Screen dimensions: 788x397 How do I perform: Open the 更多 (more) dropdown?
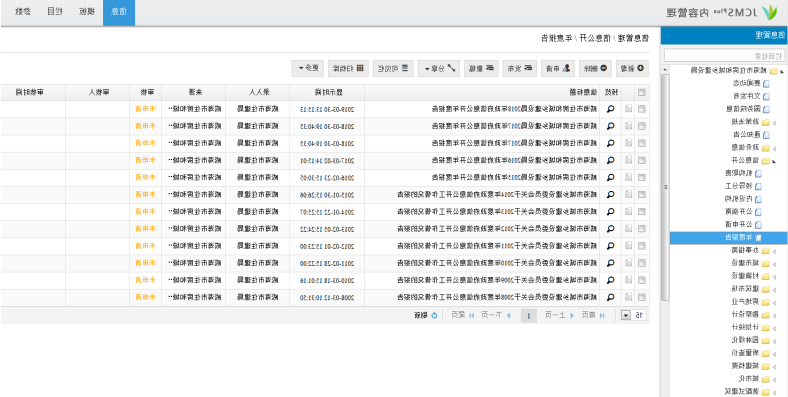[x=308, y=68]
